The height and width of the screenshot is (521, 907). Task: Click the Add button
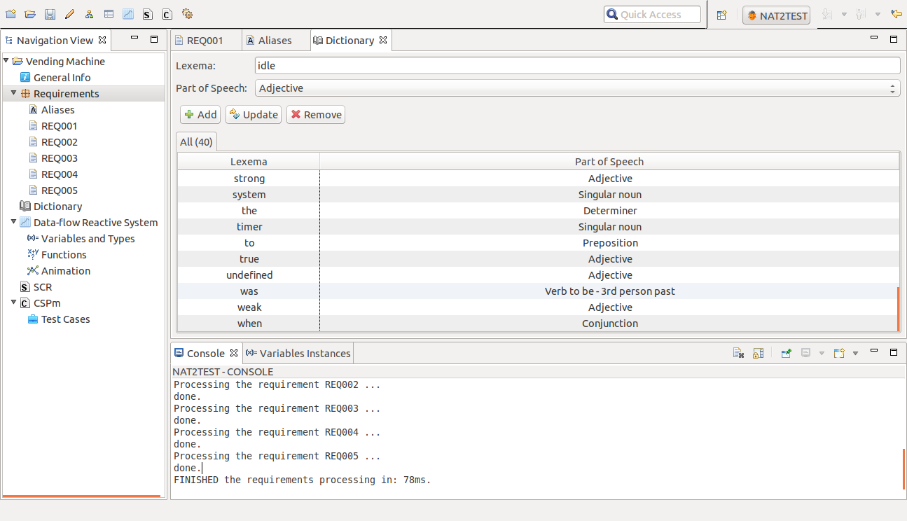click(200, 114)
